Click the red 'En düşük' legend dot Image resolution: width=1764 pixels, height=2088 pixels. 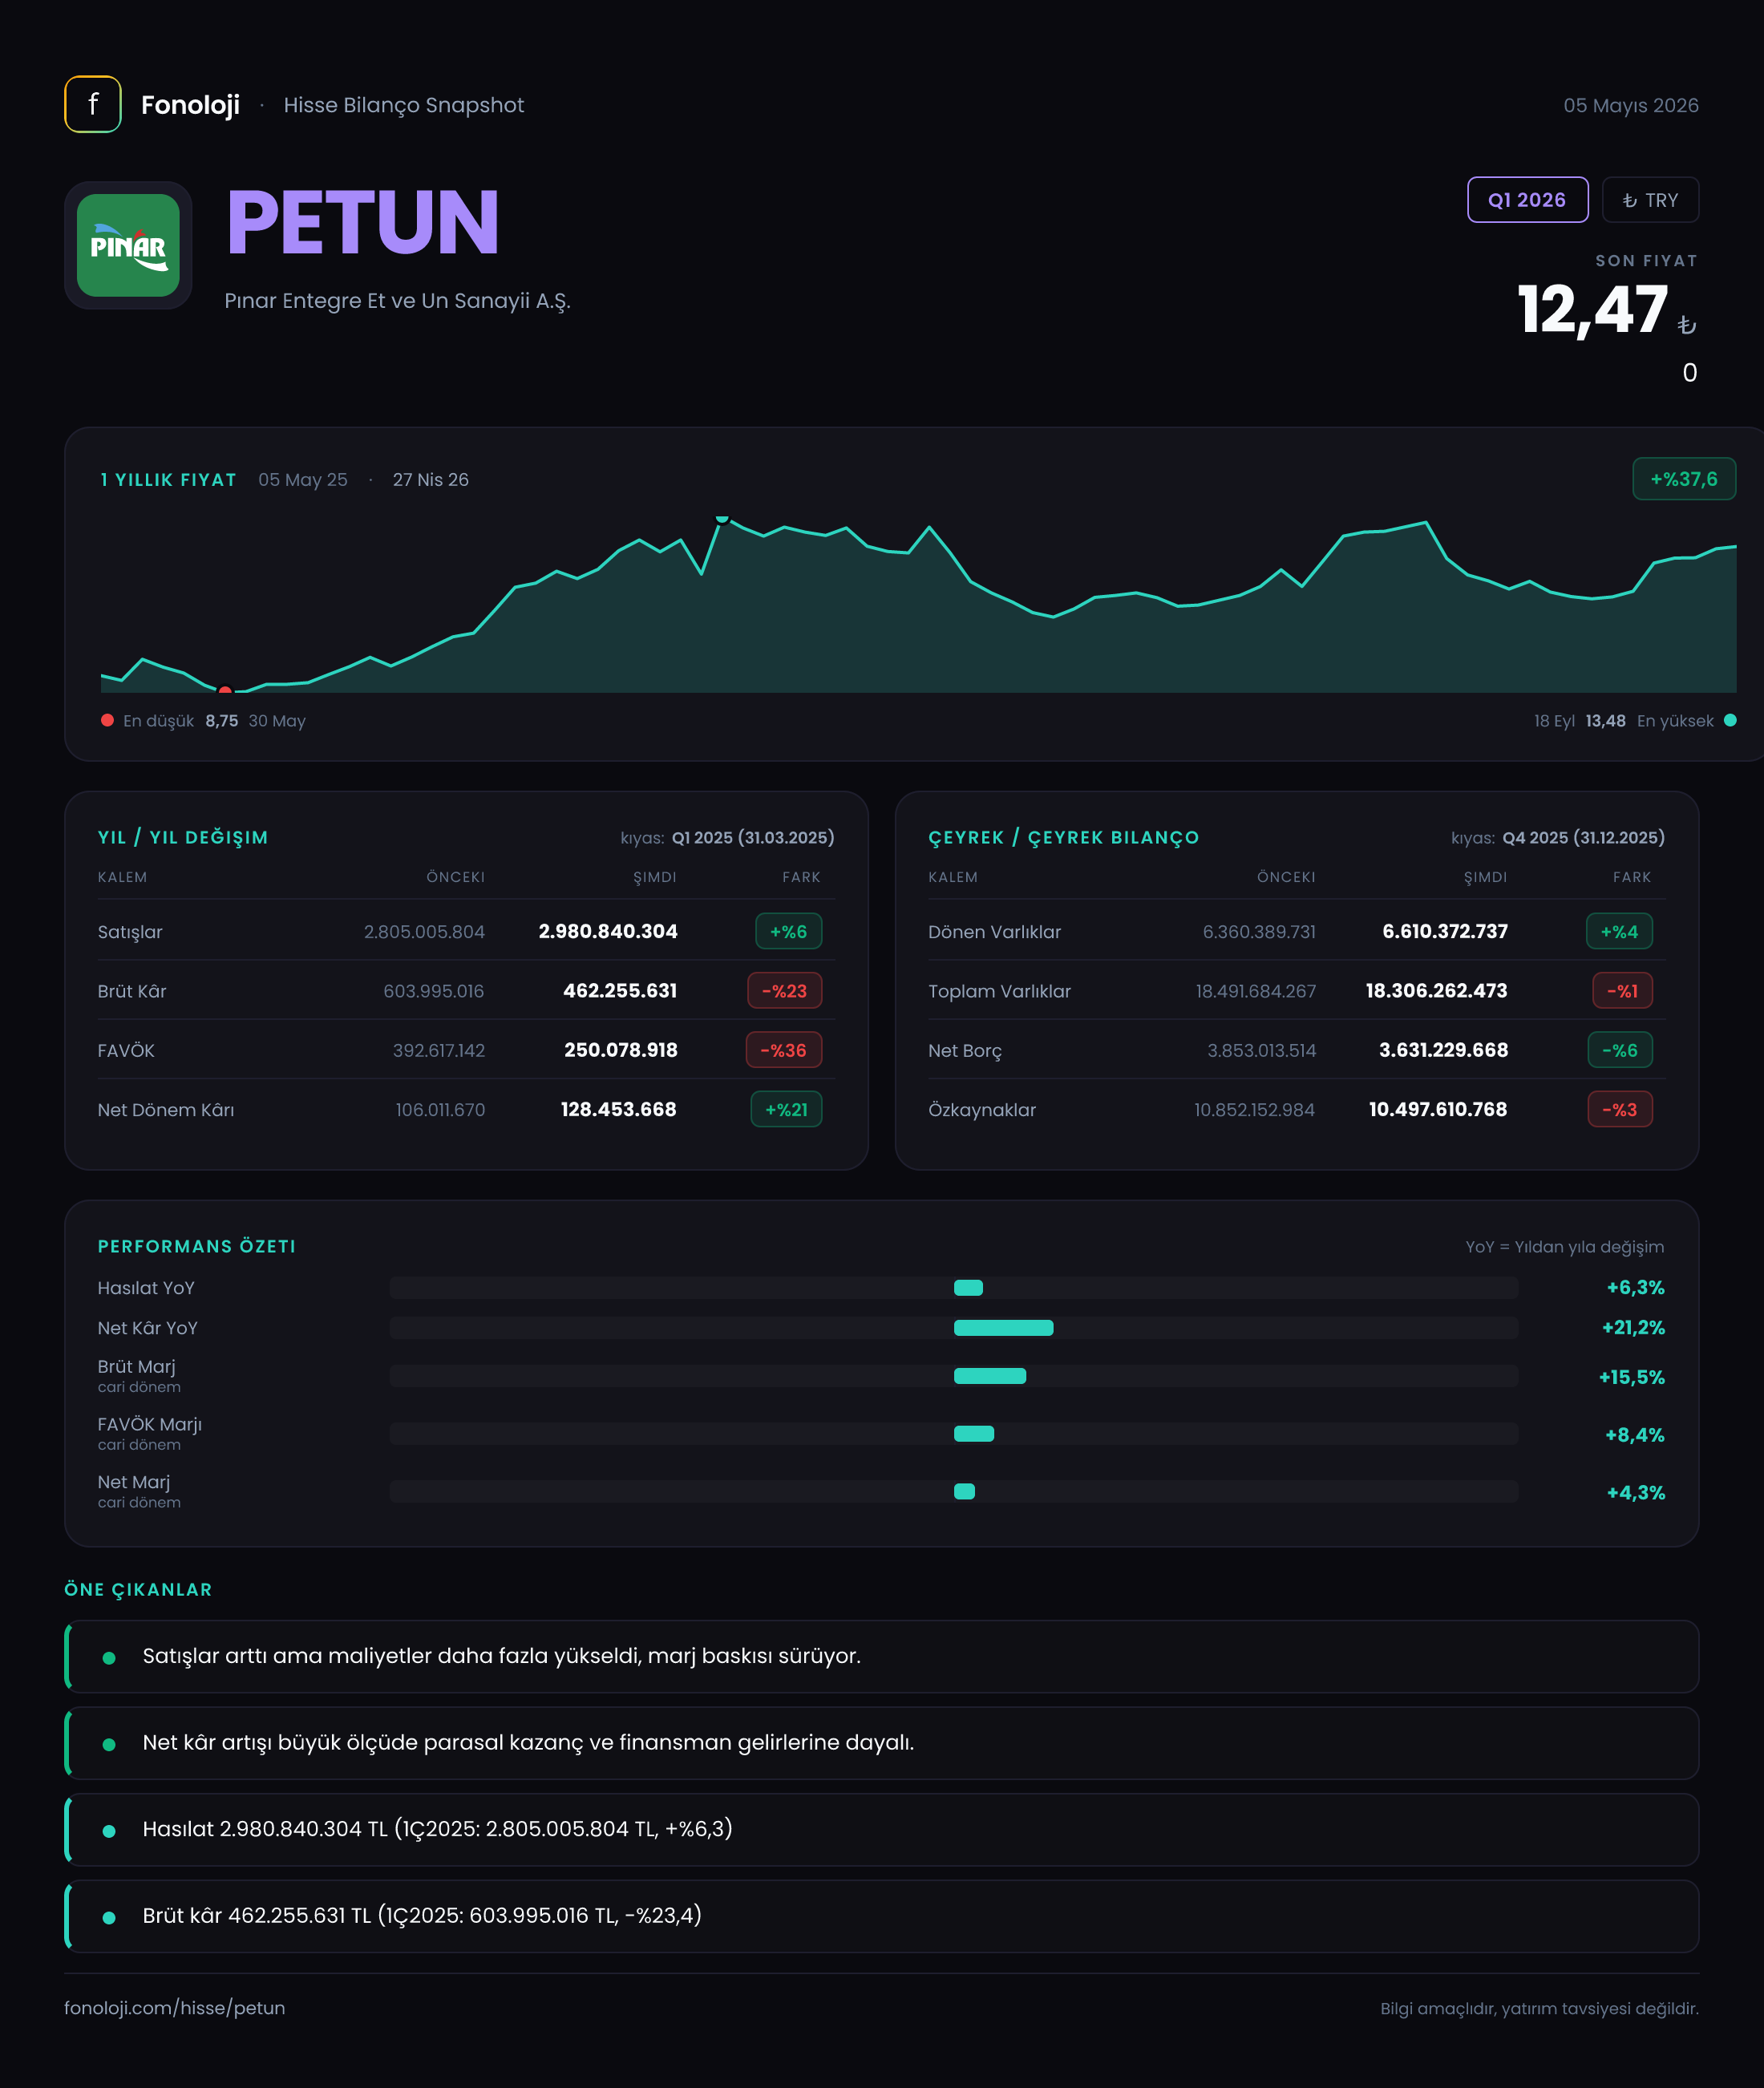[107, 720]
